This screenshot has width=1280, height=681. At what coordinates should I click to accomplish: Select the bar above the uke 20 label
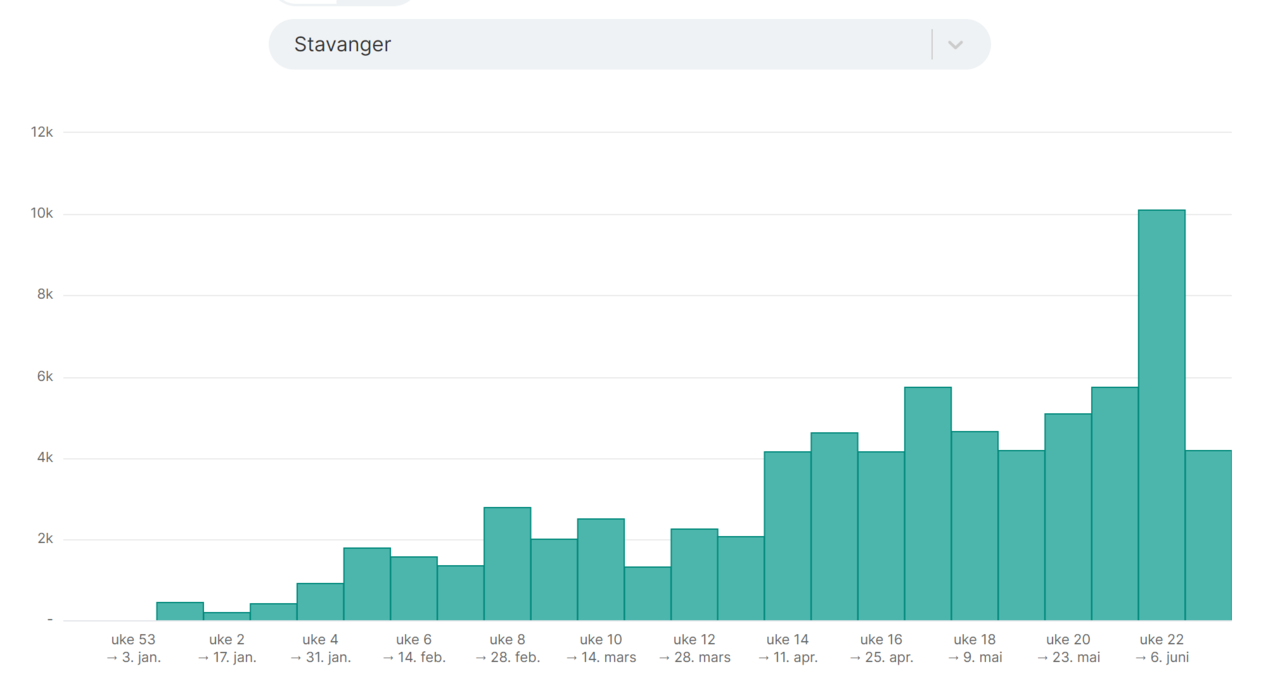coord(1068,517)
